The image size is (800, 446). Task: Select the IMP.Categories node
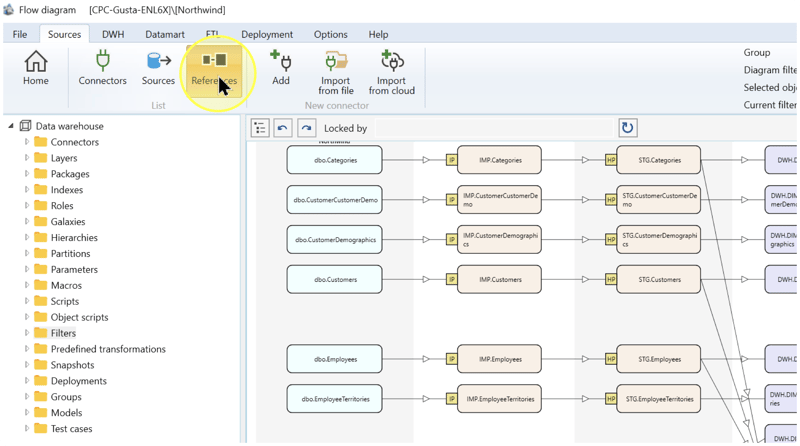[499, 160]
